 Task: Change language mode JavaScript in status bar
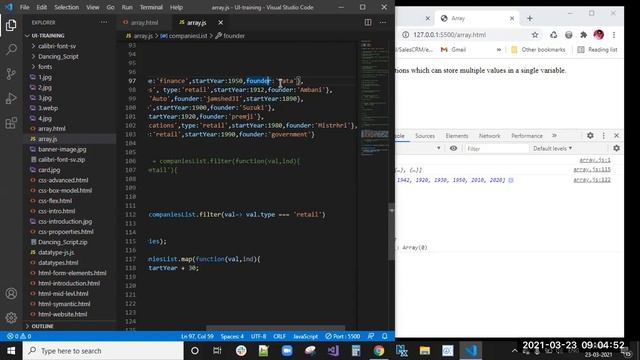coord(305,336)
